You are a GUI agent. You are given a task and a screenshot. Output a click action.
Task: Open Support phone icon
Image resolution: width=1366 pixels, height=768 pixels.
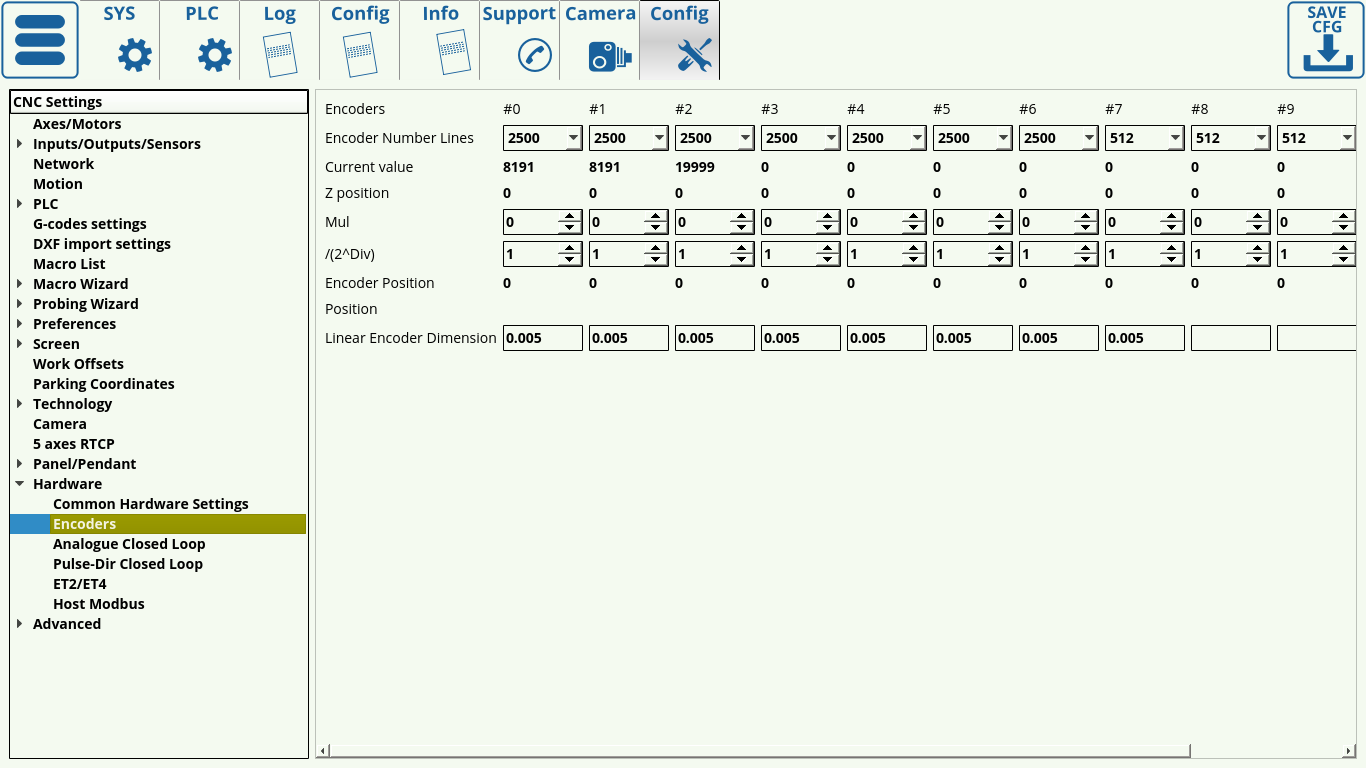tap(519, 40)
